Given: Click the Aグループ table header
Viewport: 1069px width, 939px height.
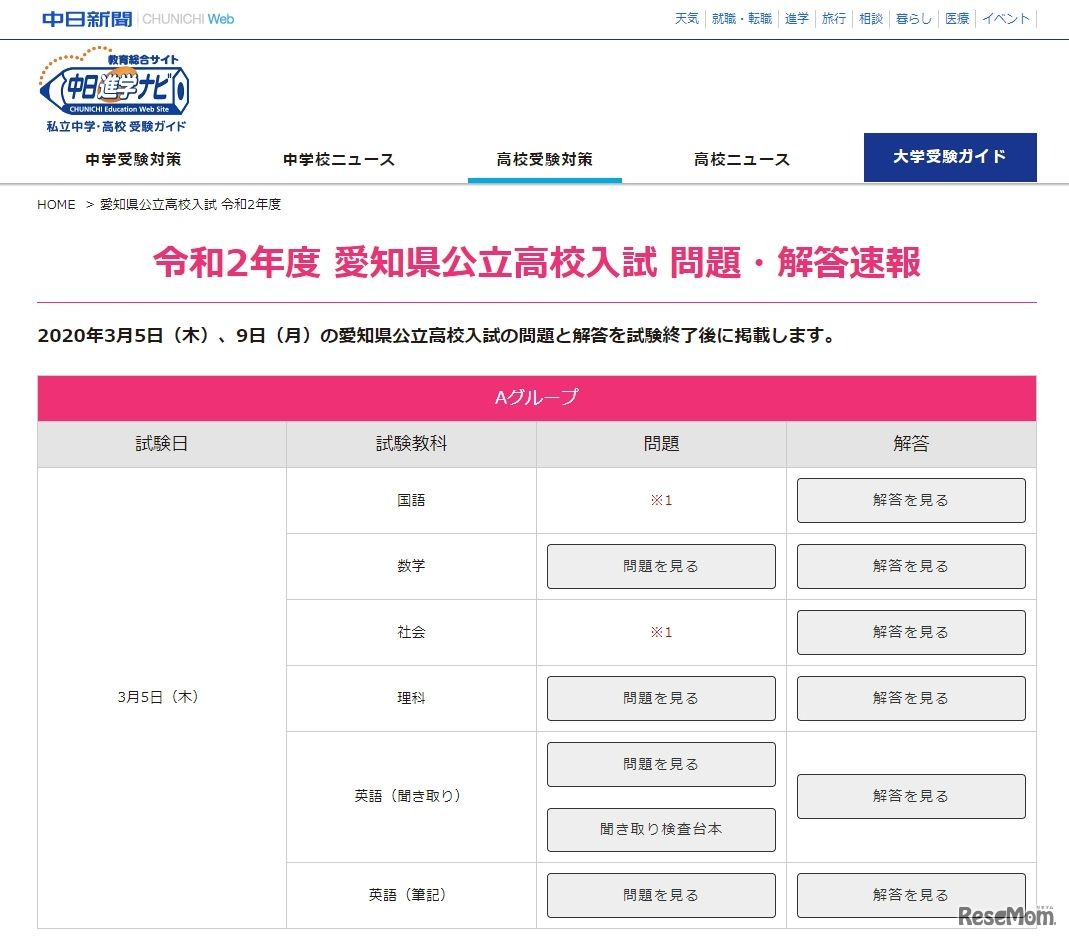Looking at the screenshot, I should (537, 398).
